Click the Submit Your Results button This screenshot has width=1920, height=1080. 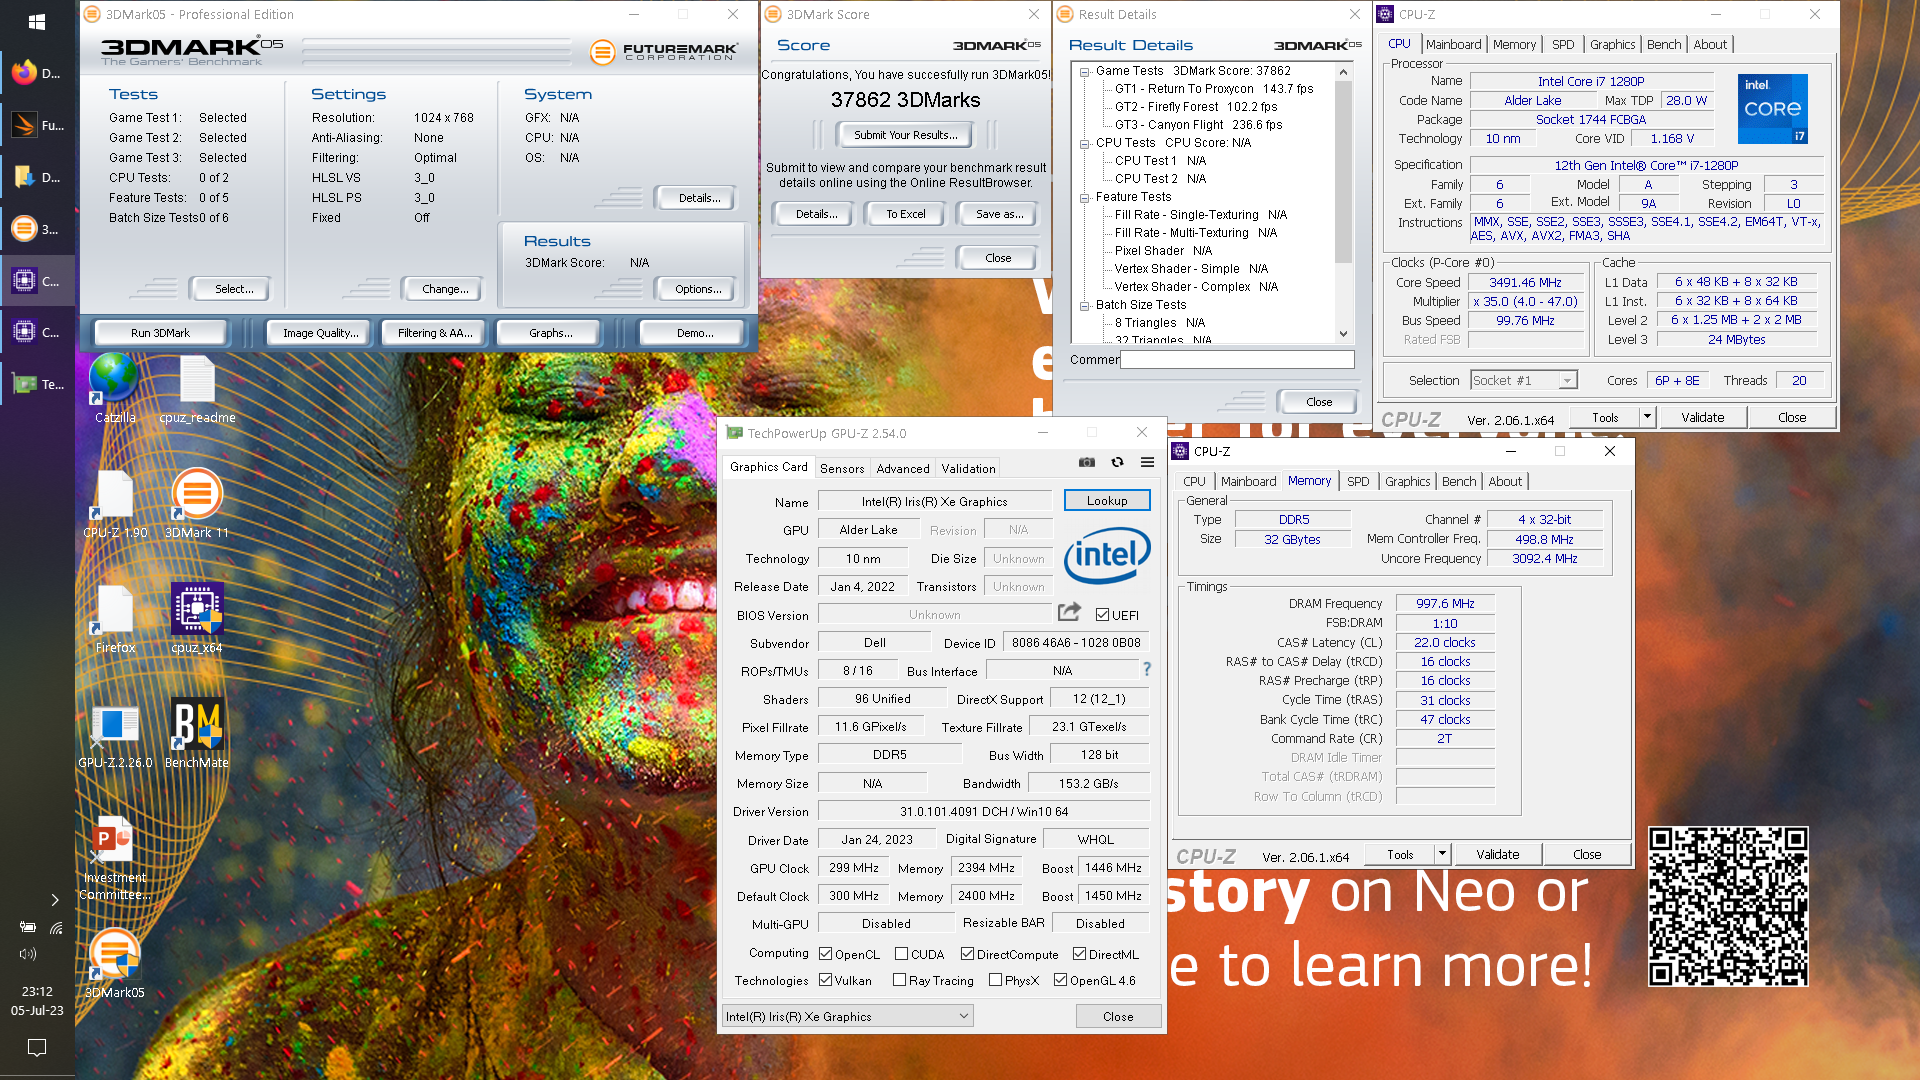(x=905, y=135)
